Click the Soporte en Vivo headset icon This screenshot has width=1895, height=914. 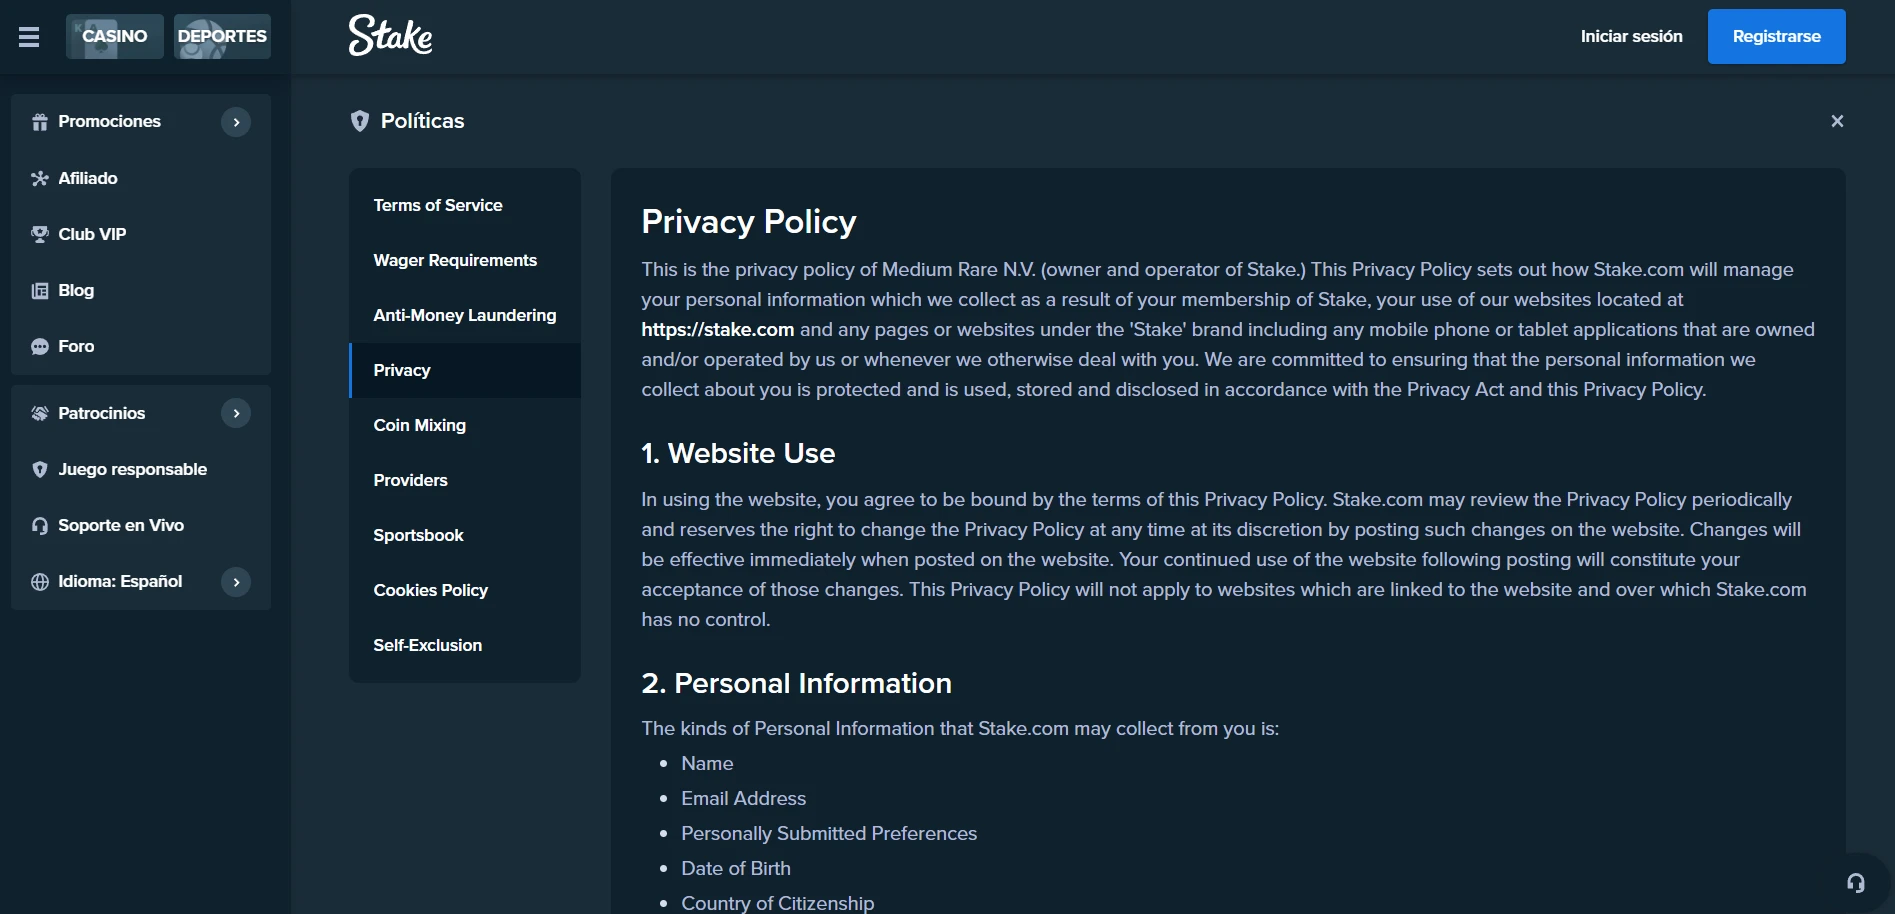(40, 525)
